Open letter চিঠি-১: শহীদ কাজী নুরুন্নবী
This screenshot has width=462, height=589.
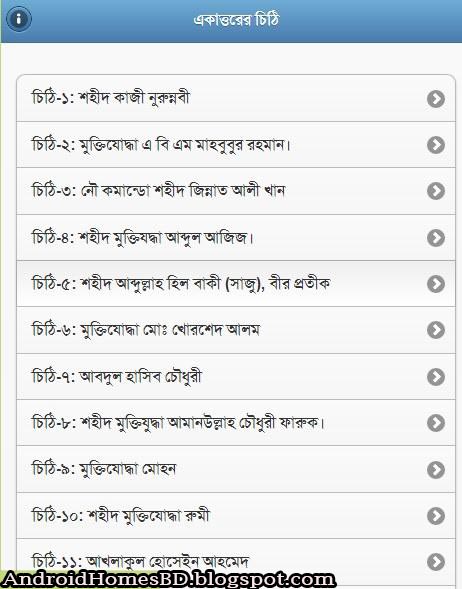pyautogui.click(x=236, y=98)
